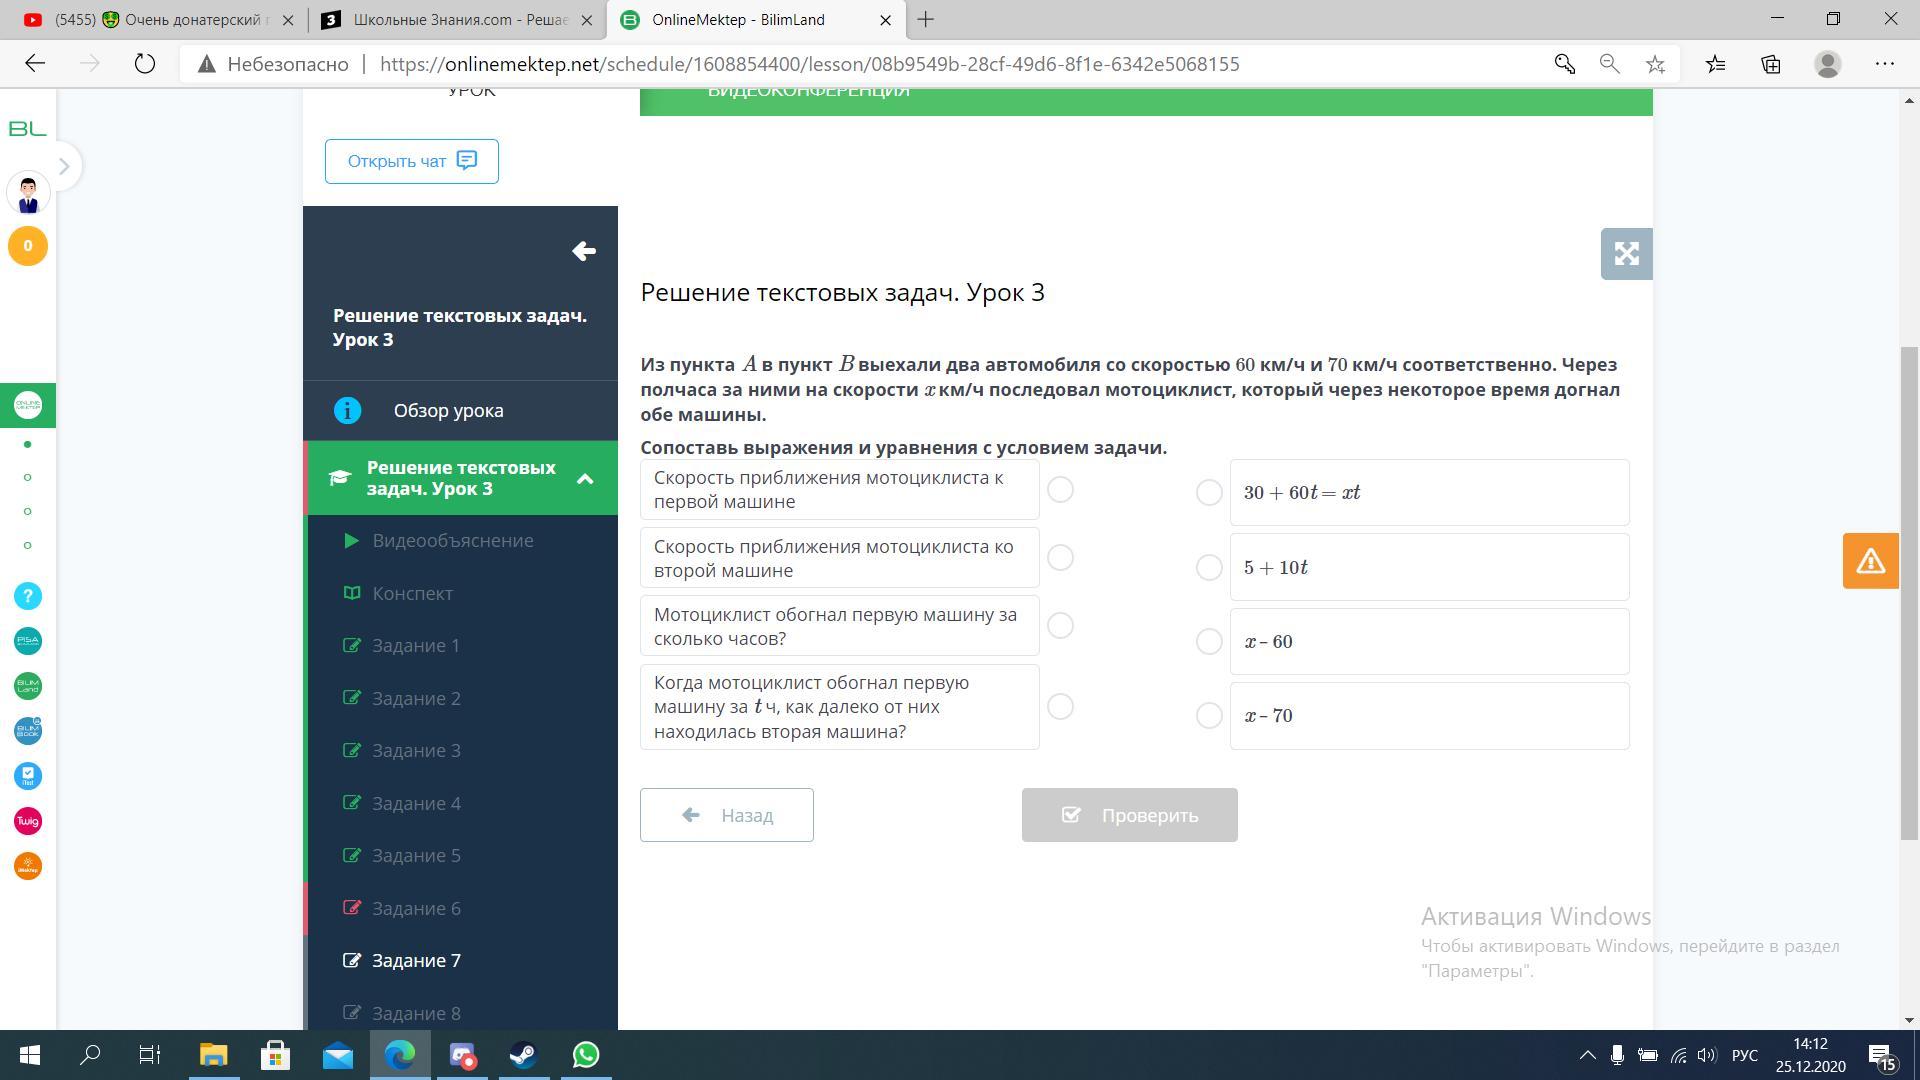Open the user avatar in left sidebar
The image size is (1920, 1080).
tap(28, 193)
